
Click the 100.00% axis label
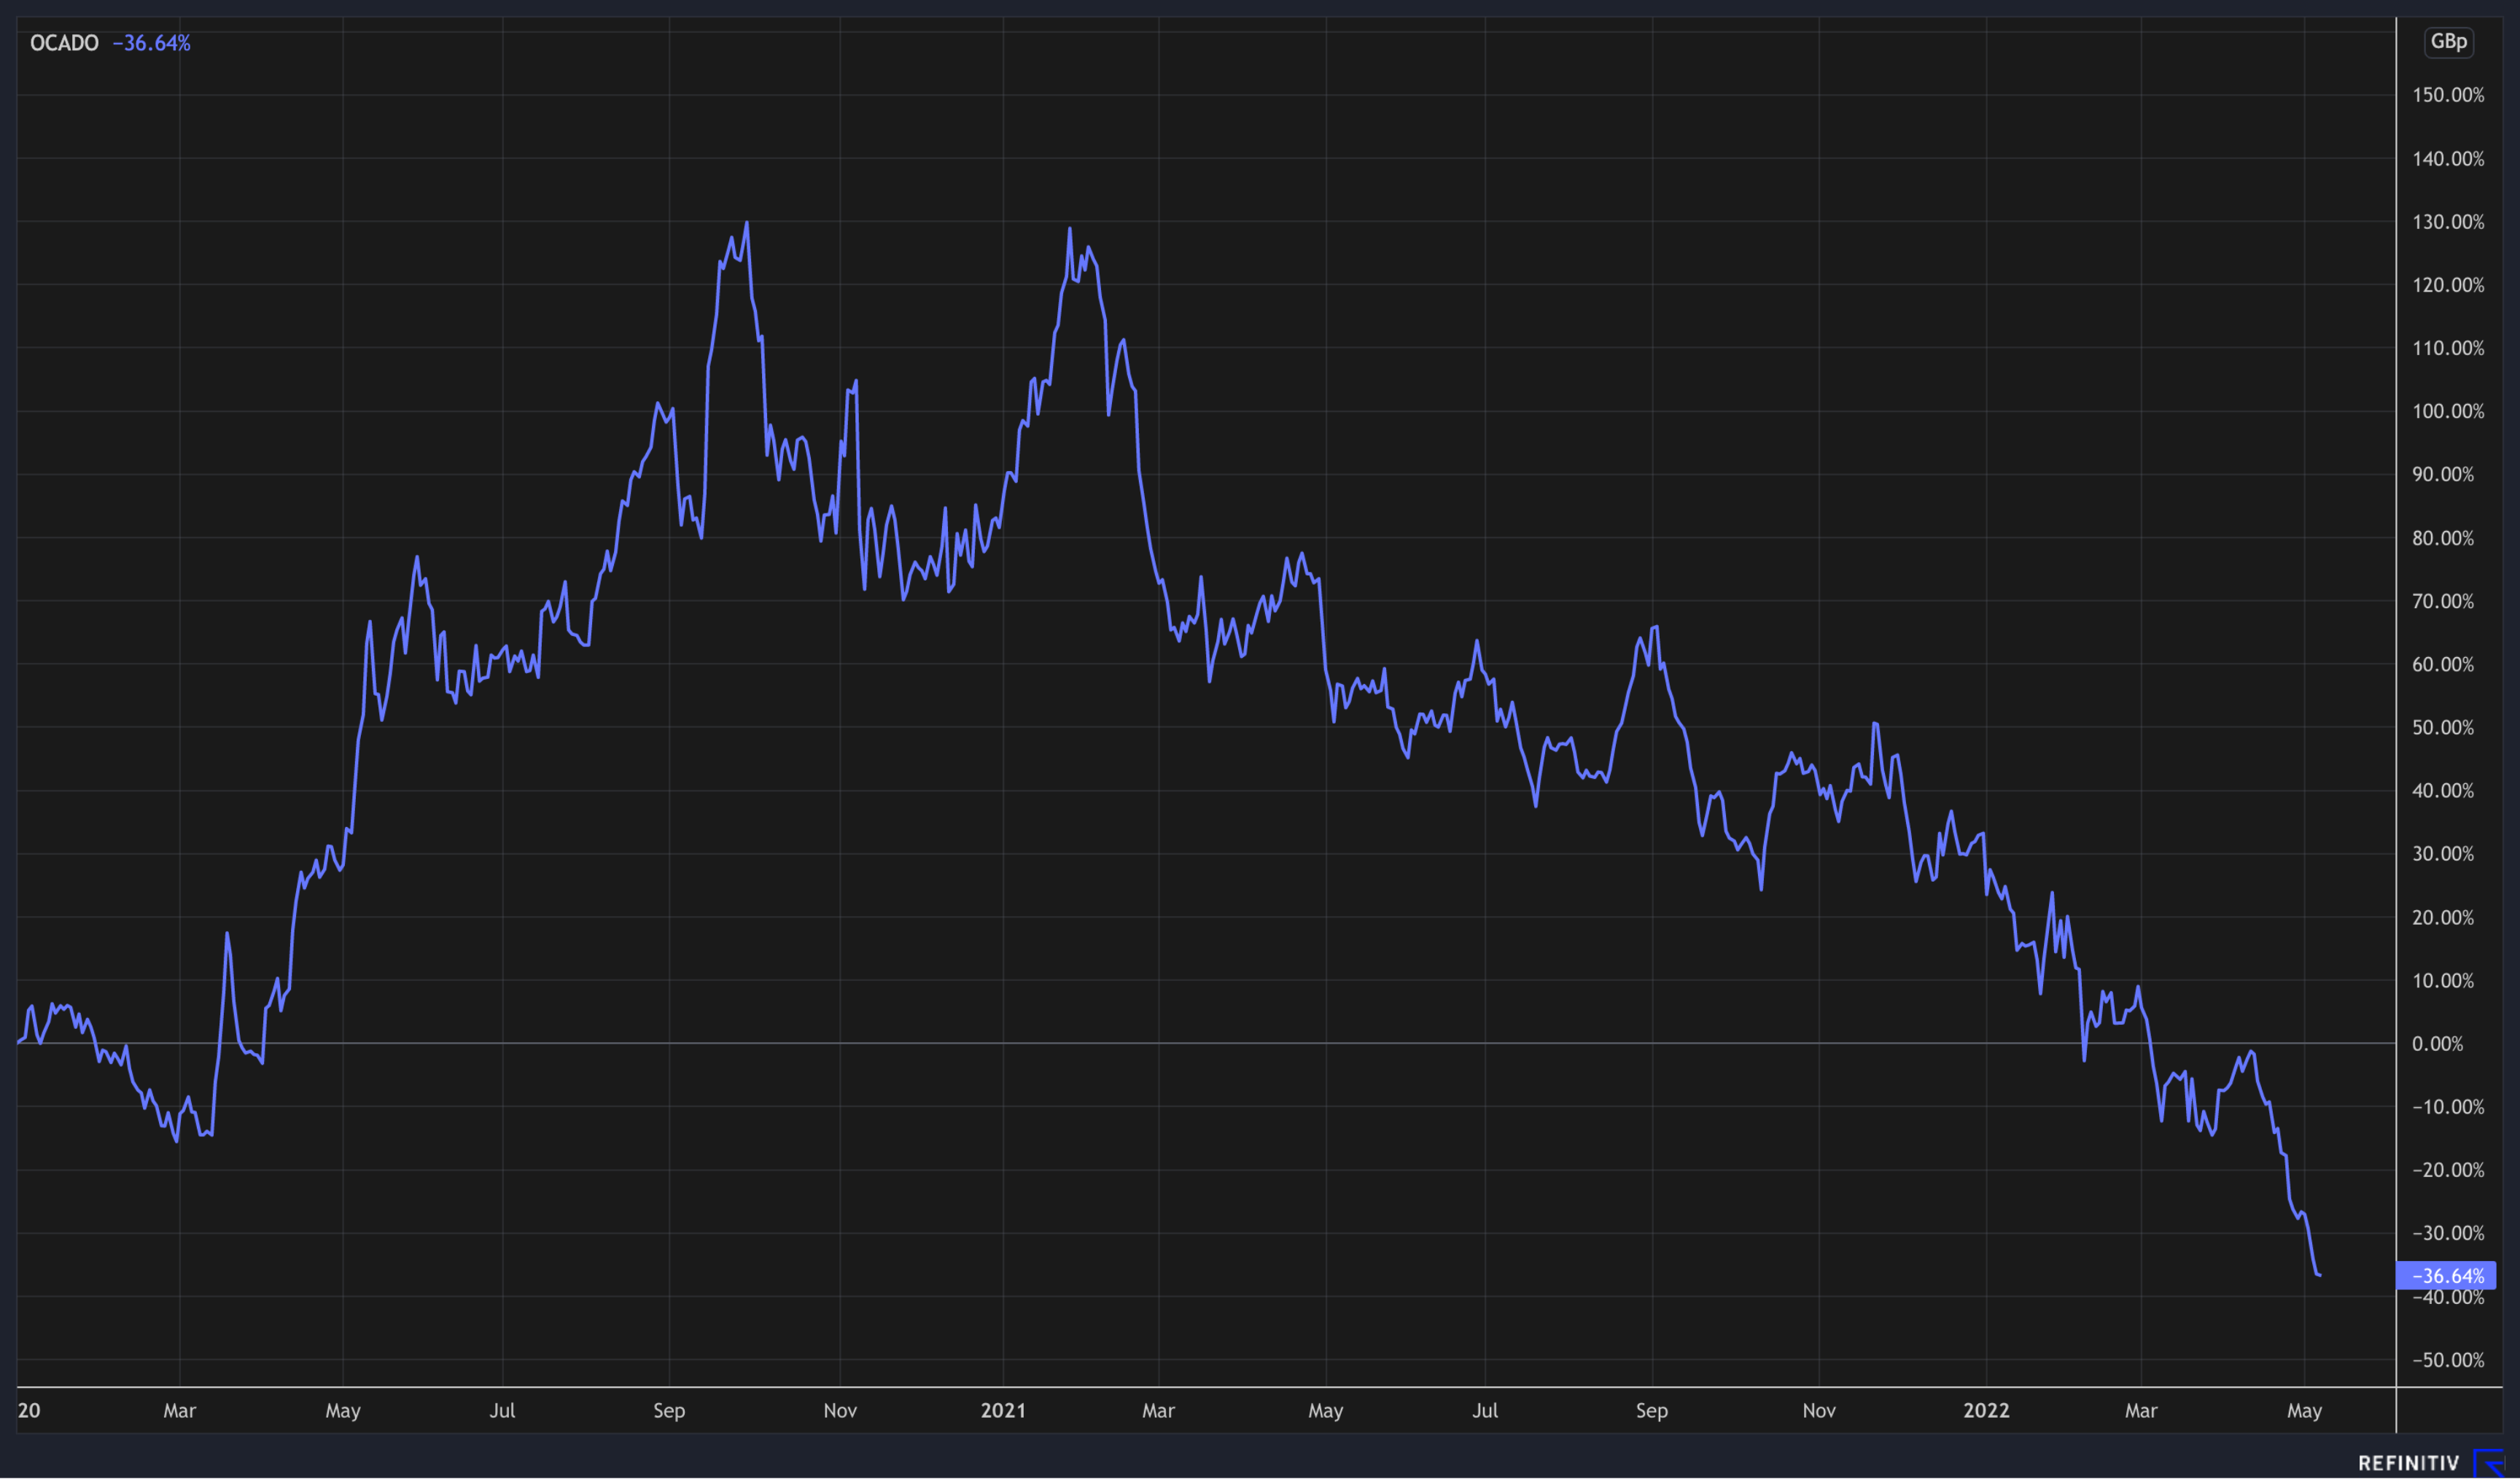coord(2448,411)
